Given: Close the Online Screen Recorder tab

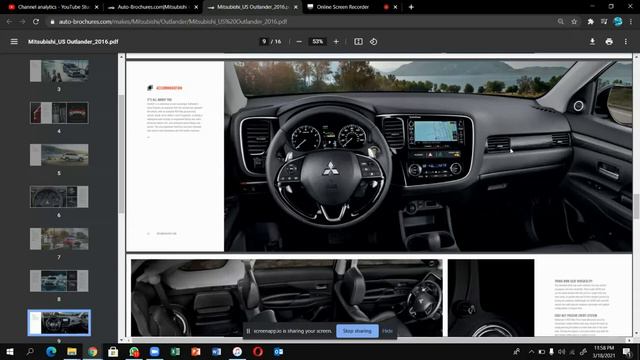Looking at the screenshot, I should 395,7.
